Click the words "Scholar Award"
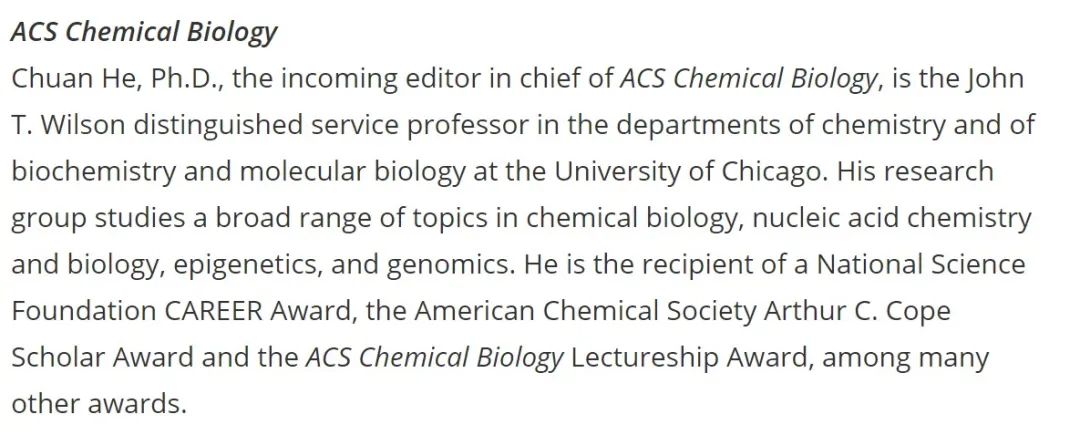1080x435 pixels. click(103, 358)
